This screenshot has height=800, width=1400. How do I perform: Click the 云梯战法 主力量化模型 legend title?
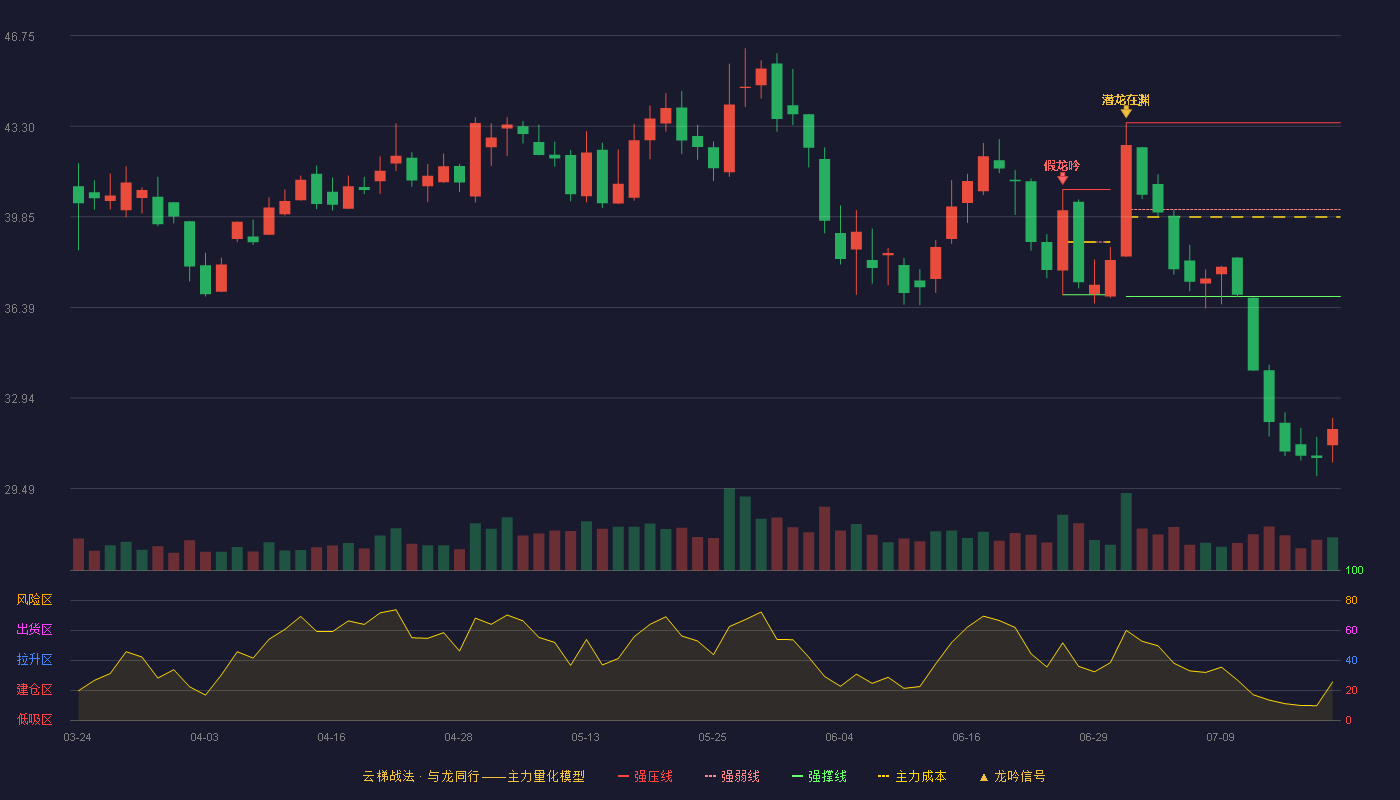pyautogui.click(x=473, y=776)
